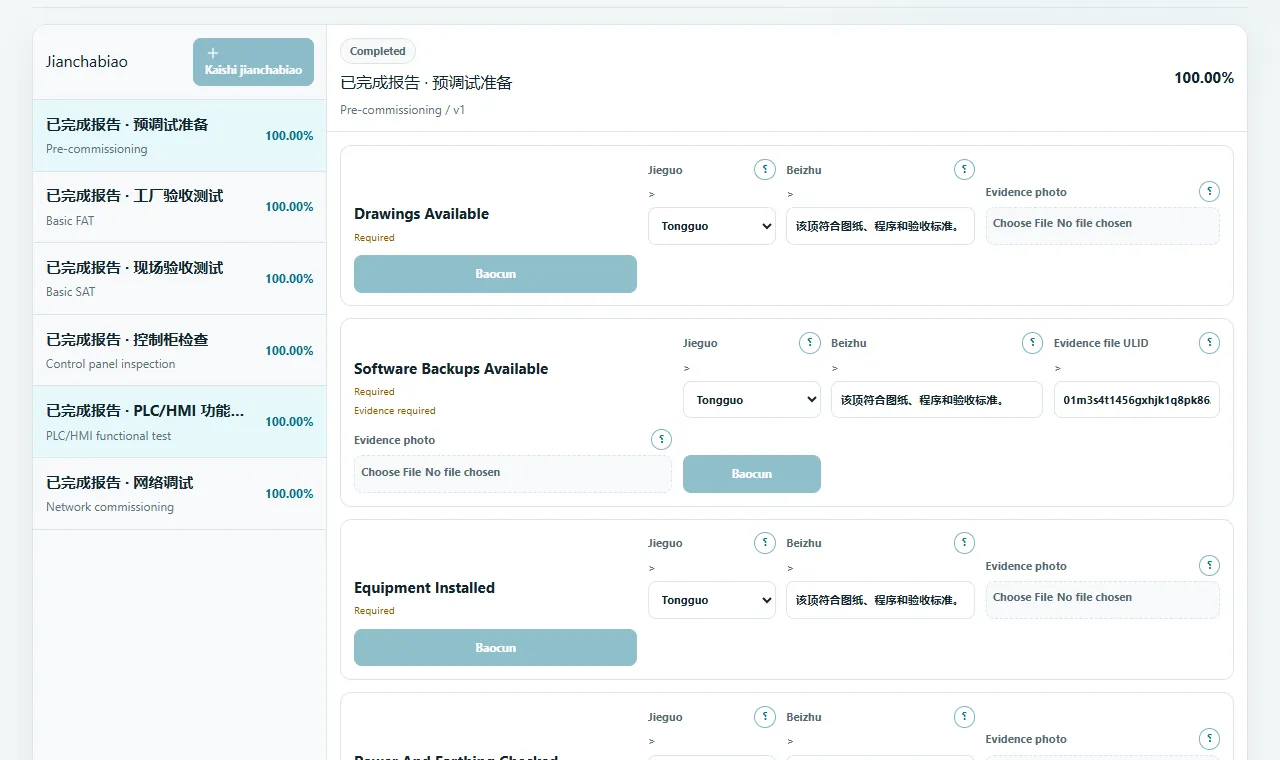Open Beizhu help icon in Drawings Available row
The width and height of the screenshot is (1280, 760).
click(964, 170)
